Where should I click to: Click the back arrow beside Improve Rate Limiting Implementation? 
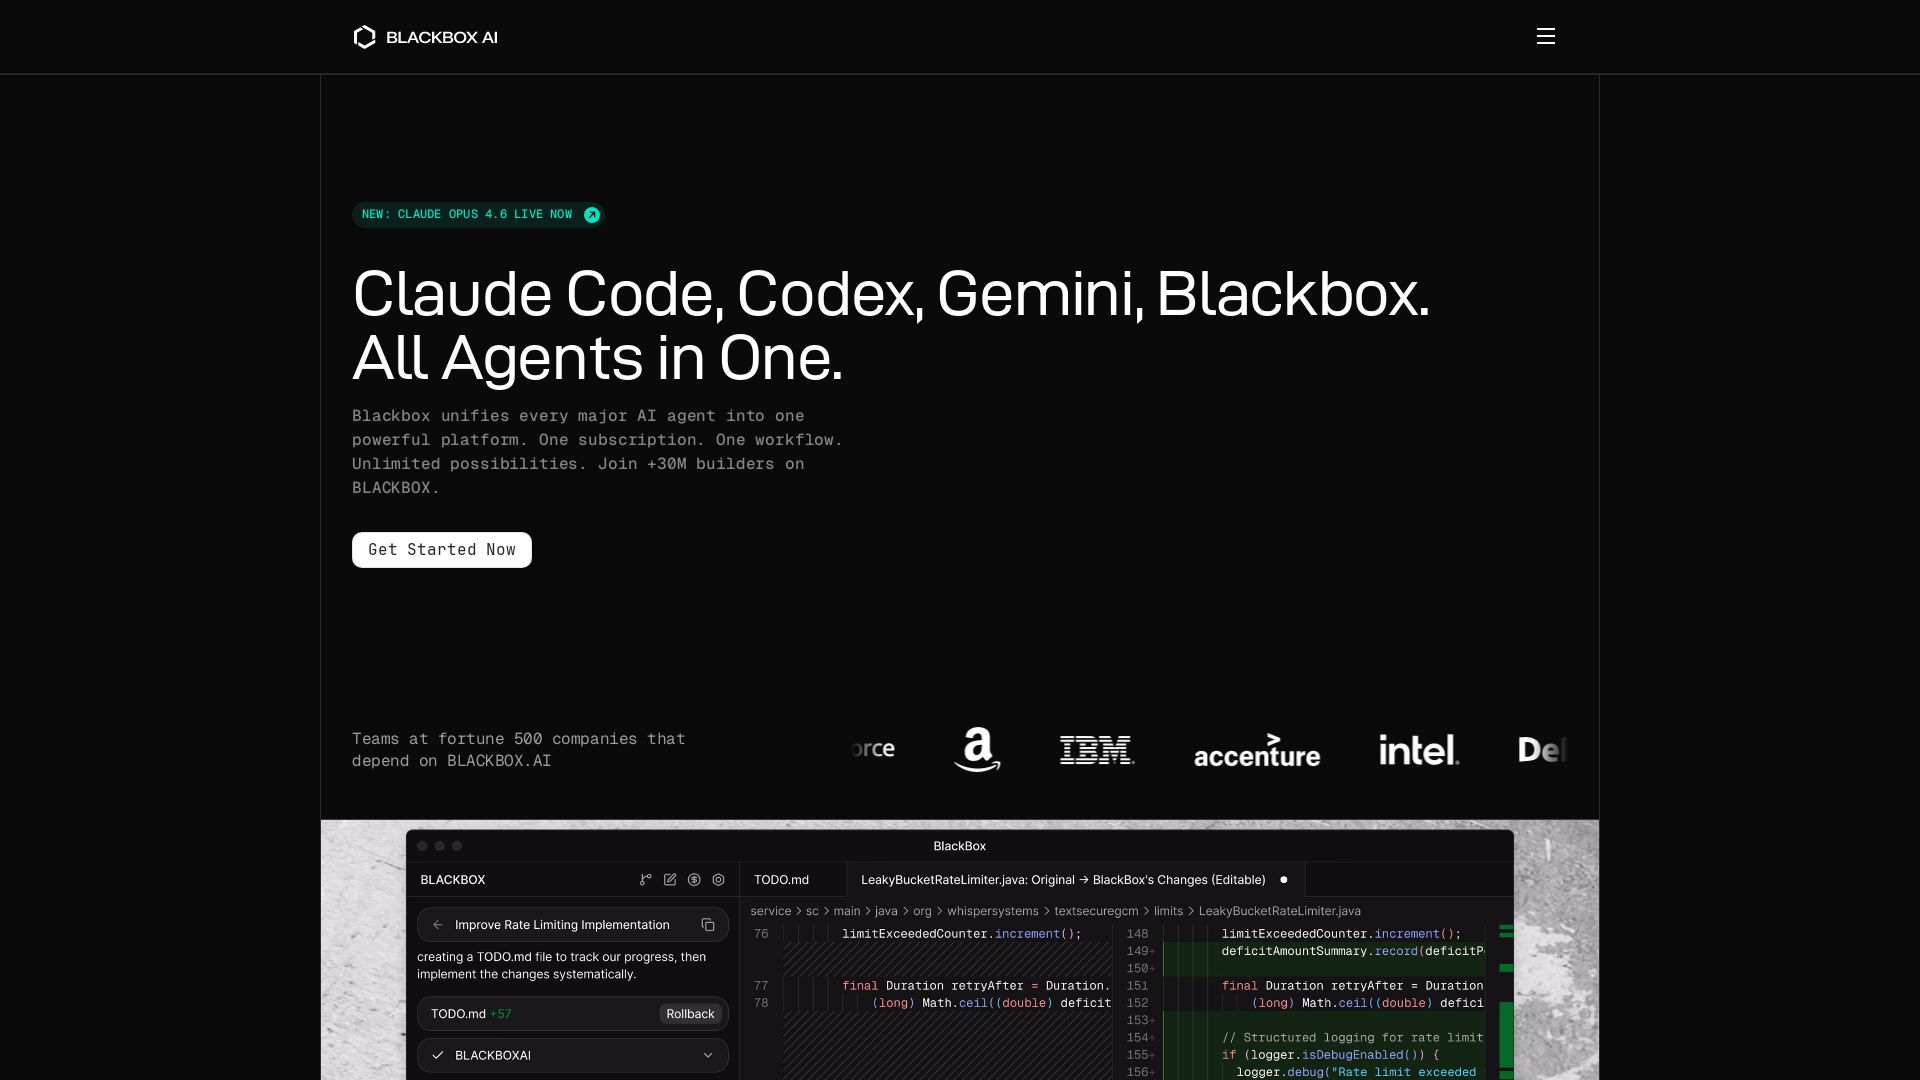tap(438, 924)
